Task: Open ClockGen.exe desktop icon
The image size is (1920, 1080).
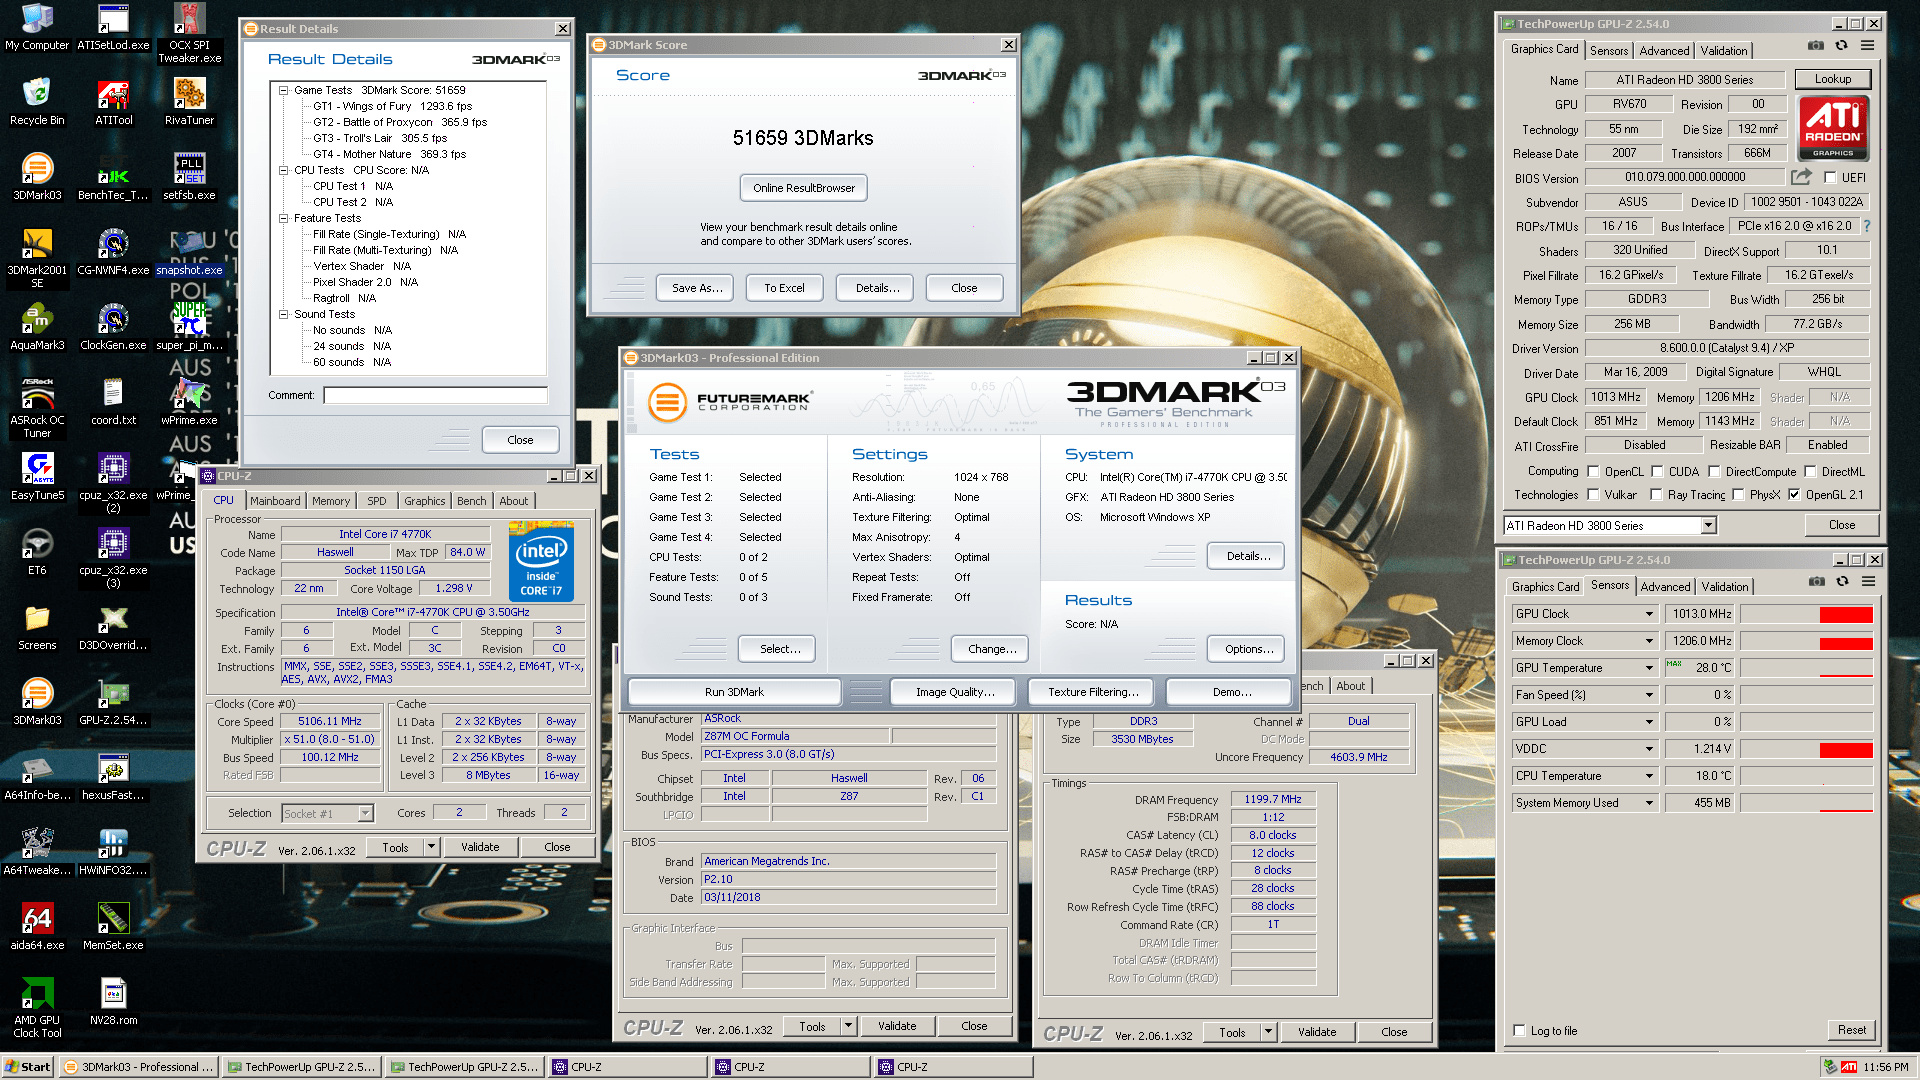Action: click(113, 326)
